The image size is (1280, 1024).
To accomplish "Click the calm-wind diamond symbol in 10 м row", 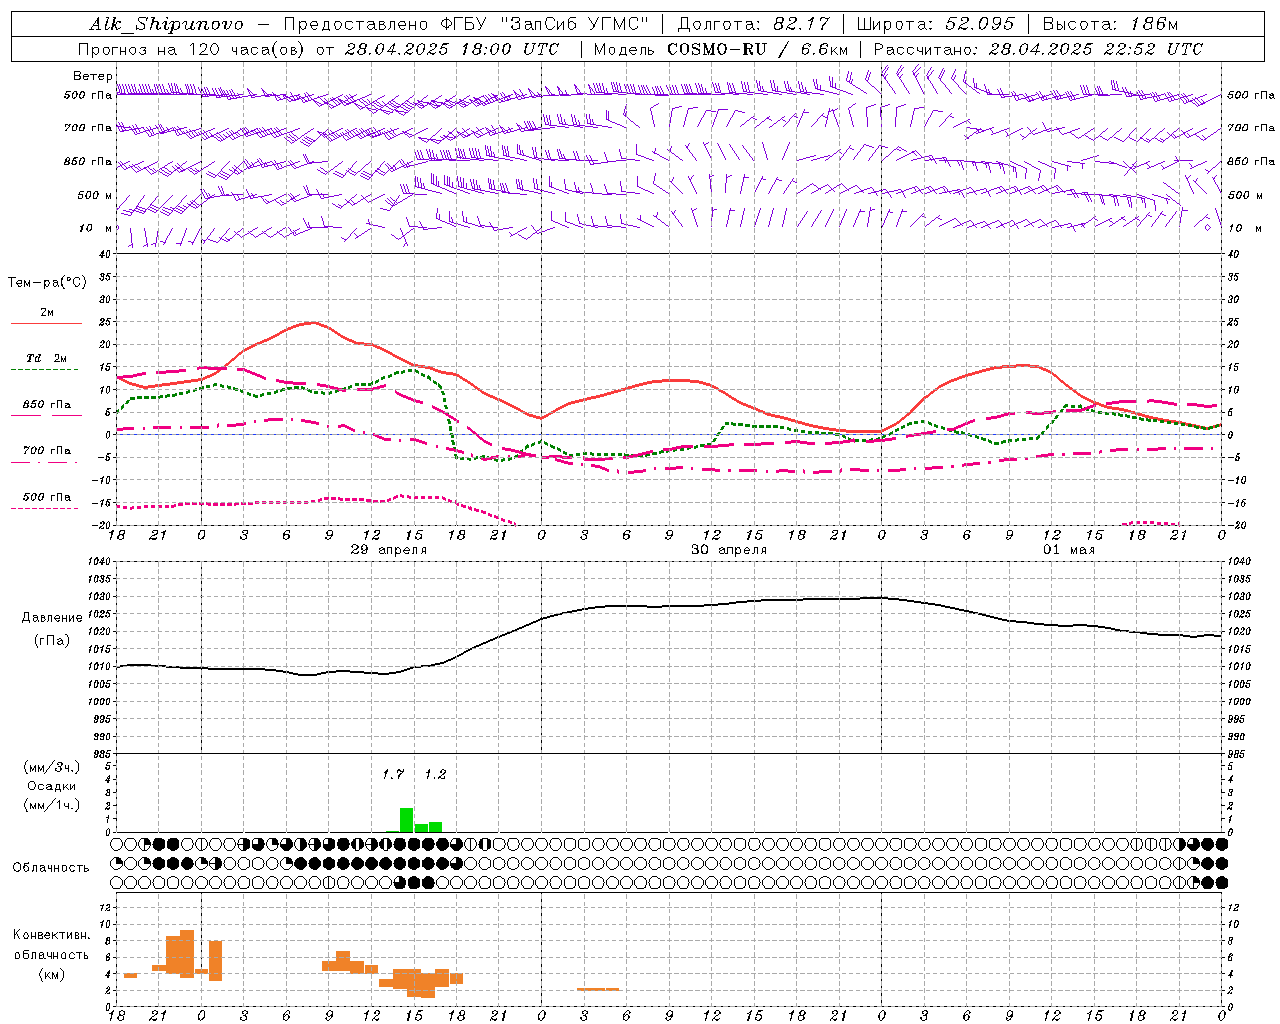I will [1207, 227].
